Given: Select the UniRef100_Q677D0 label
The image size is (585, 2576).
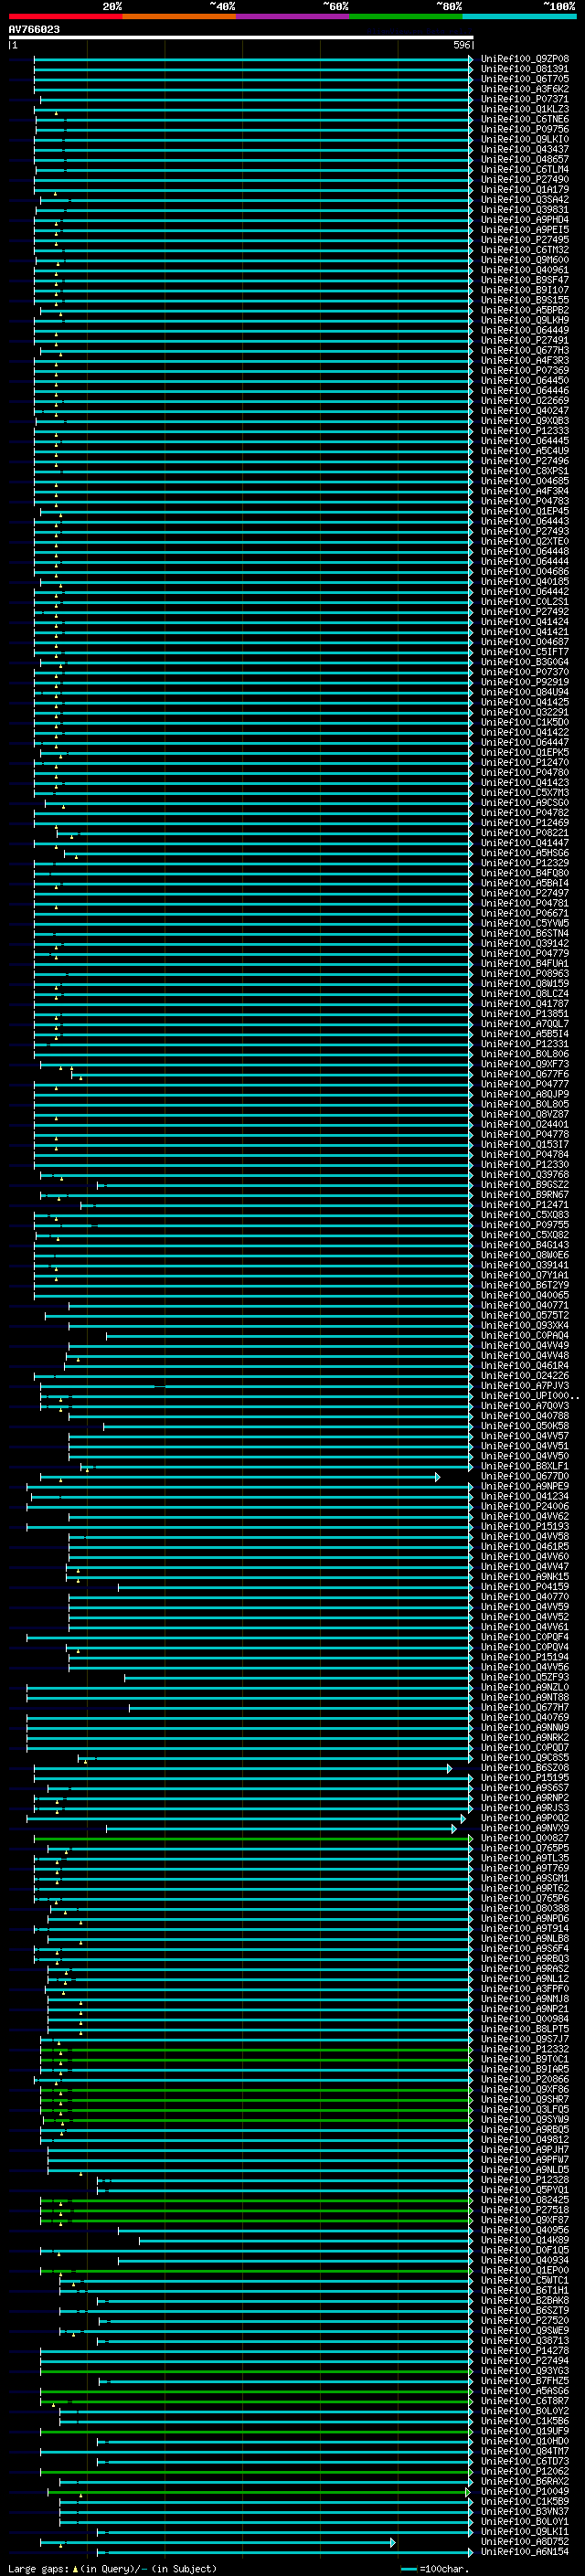Looking at the screenshot, I should click(x=525, y=1476).
